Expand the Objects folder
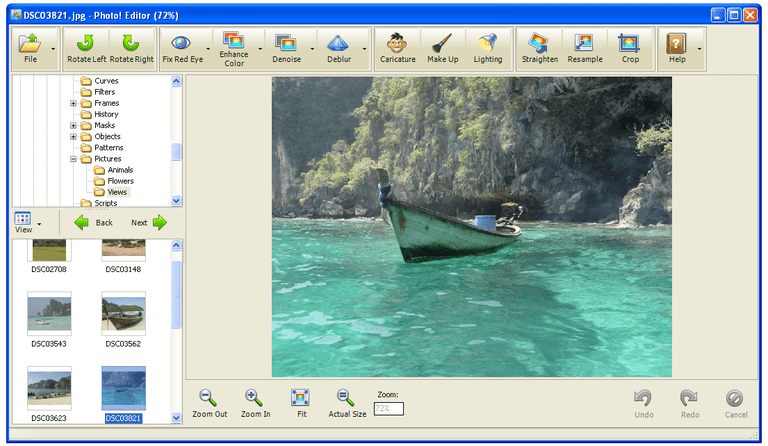 point(73,137)
